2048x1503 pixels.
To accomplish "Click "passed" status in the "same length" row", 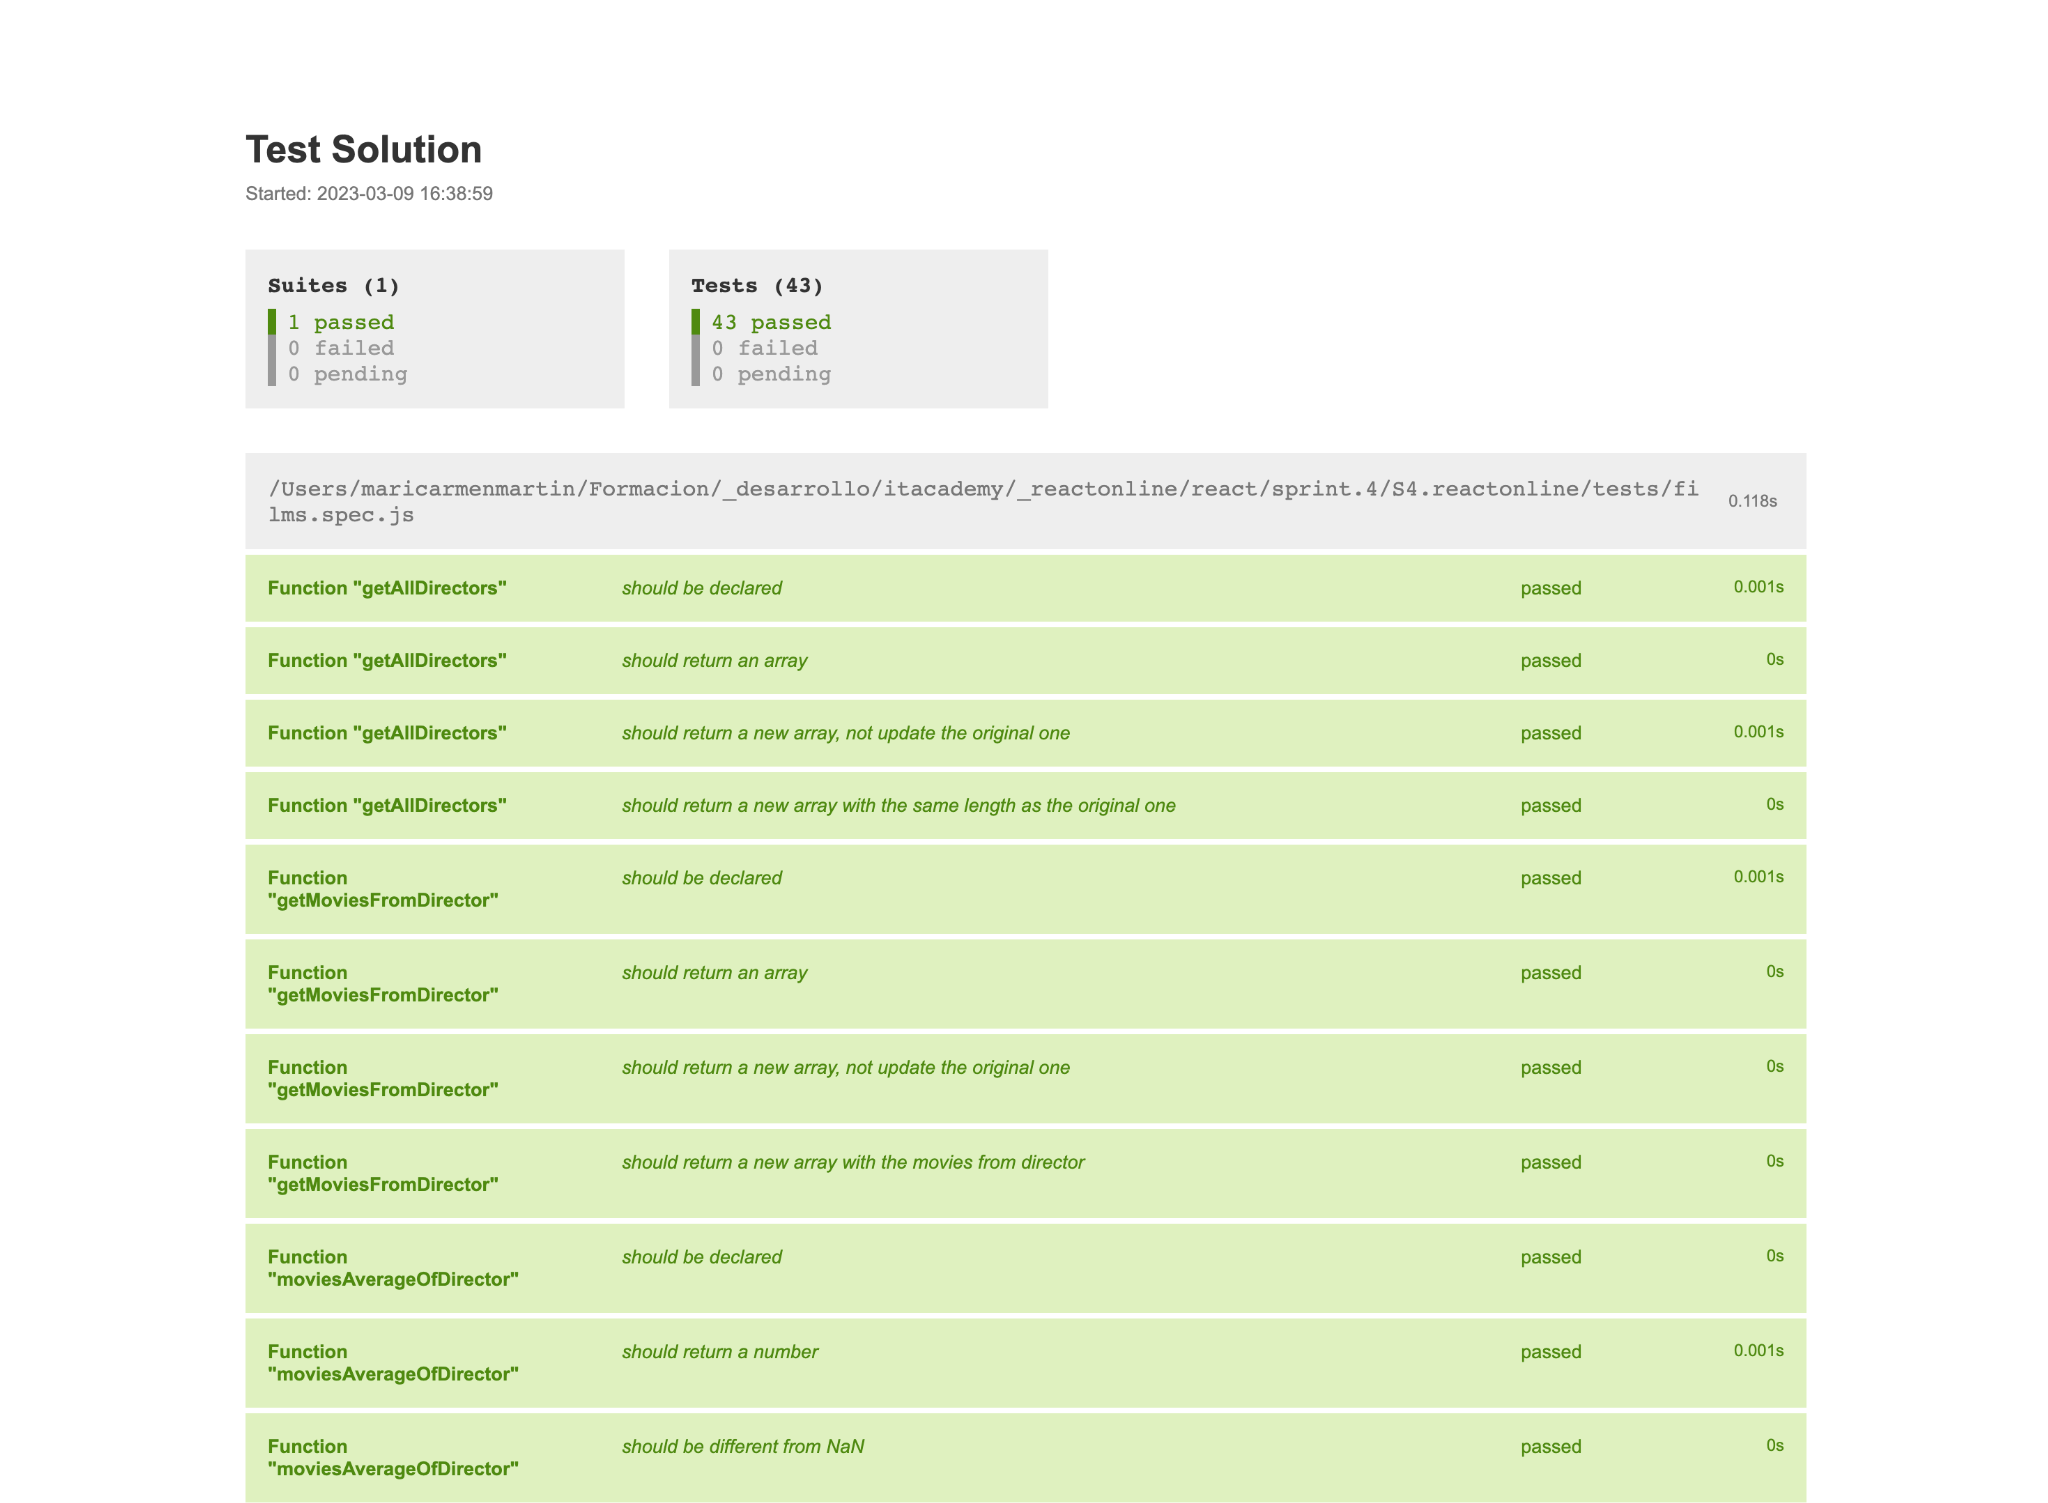I will 1551,806.
